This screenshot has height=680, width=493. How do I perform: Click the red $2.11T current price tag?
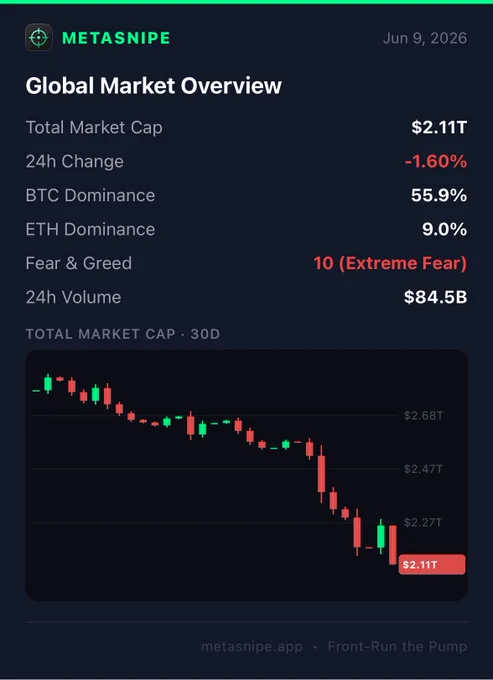point(432,565)
